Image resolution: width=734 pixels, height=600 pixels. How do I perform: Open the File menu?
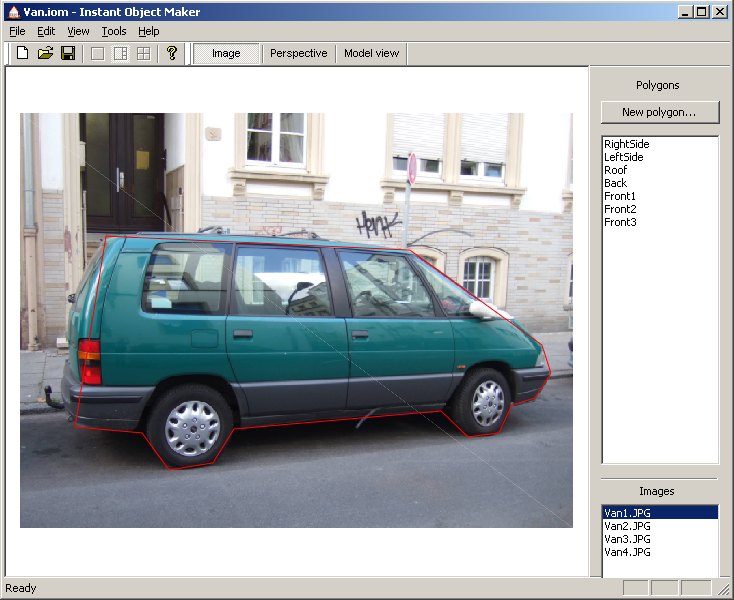click(x=17, y=31)
